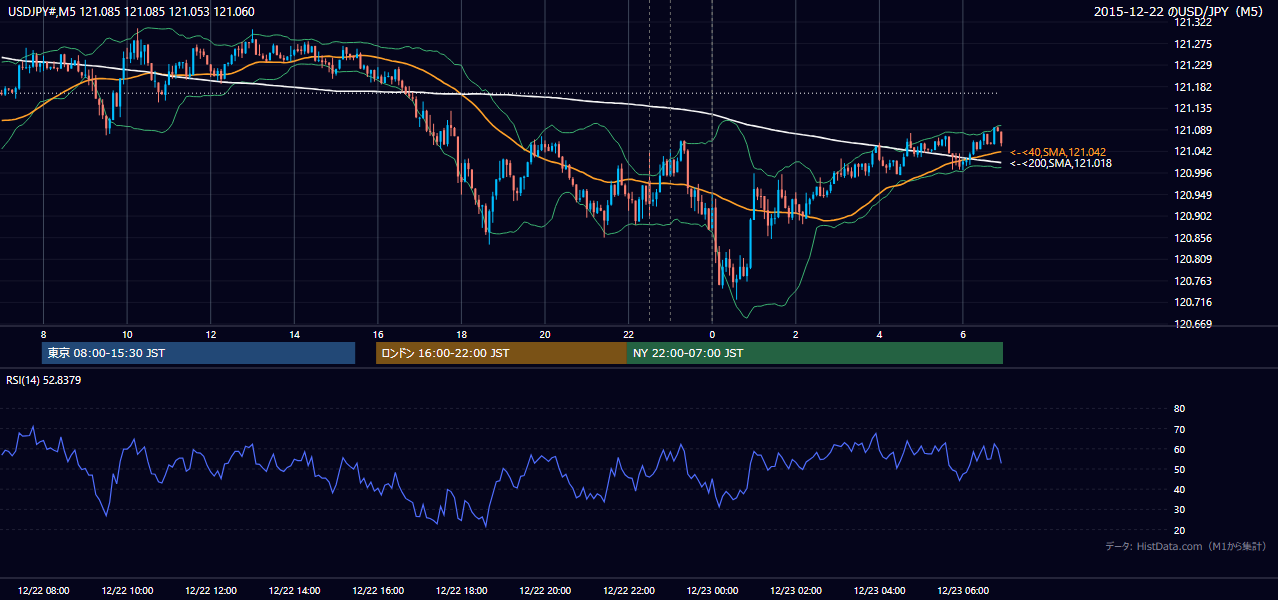Click price axis label 121.322
The width and height of the screenshot is (1278, 600).
click(1193, 23)
